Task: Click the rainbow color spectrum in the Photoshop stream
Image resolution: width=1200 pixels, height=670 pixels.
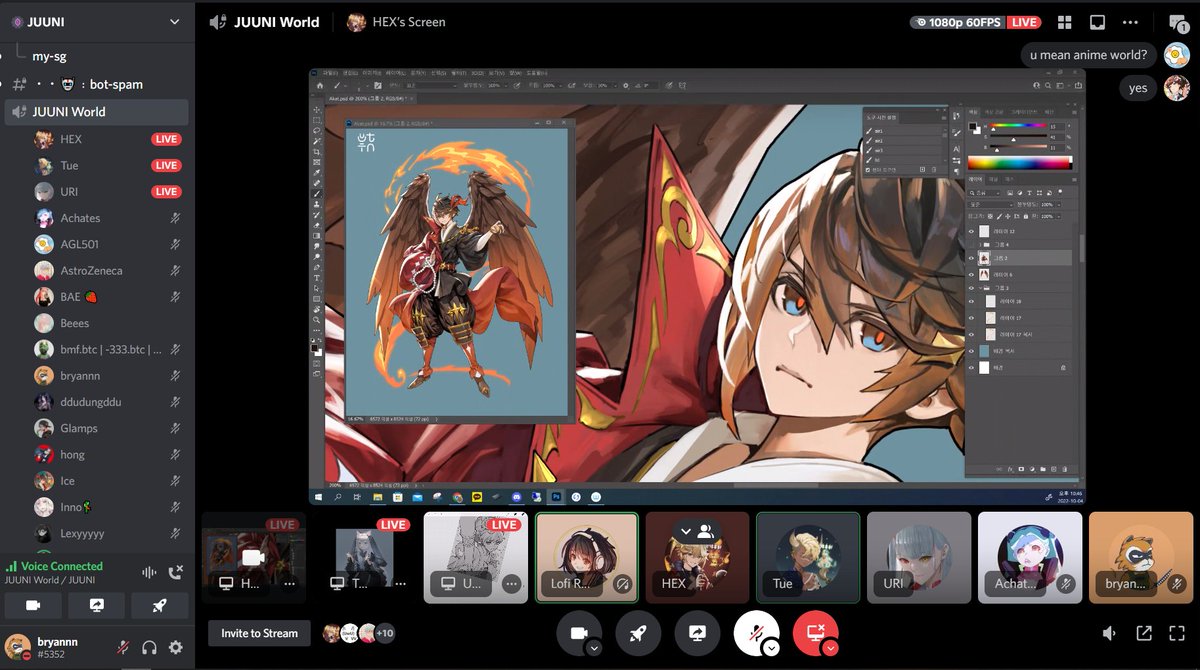Action: (x=1019, y=162)
